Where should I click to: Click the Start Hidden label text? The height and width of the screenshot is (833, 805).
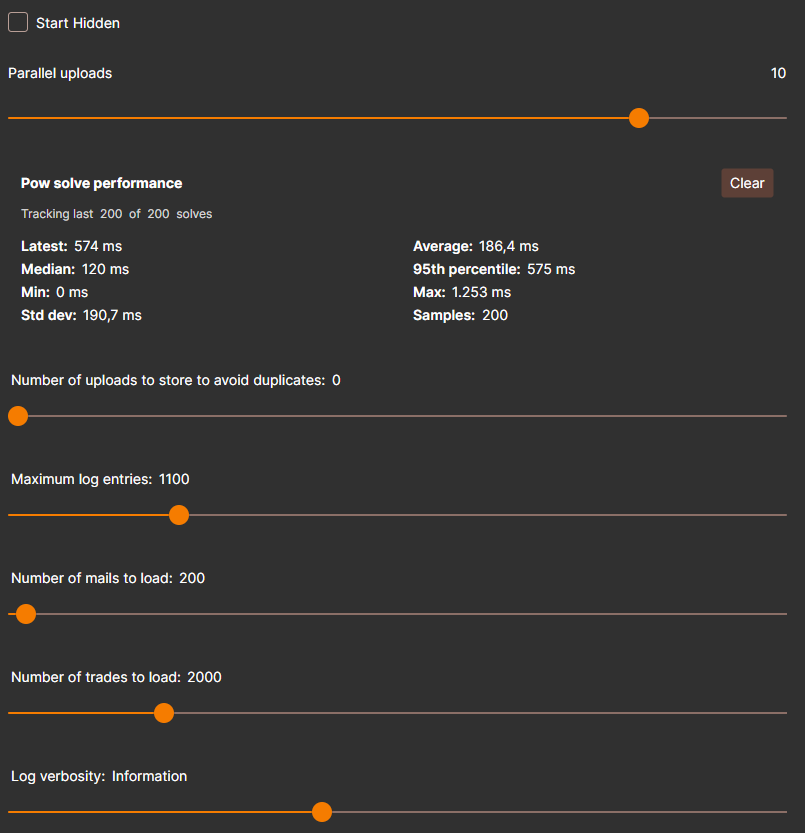[x=78, y=23]
